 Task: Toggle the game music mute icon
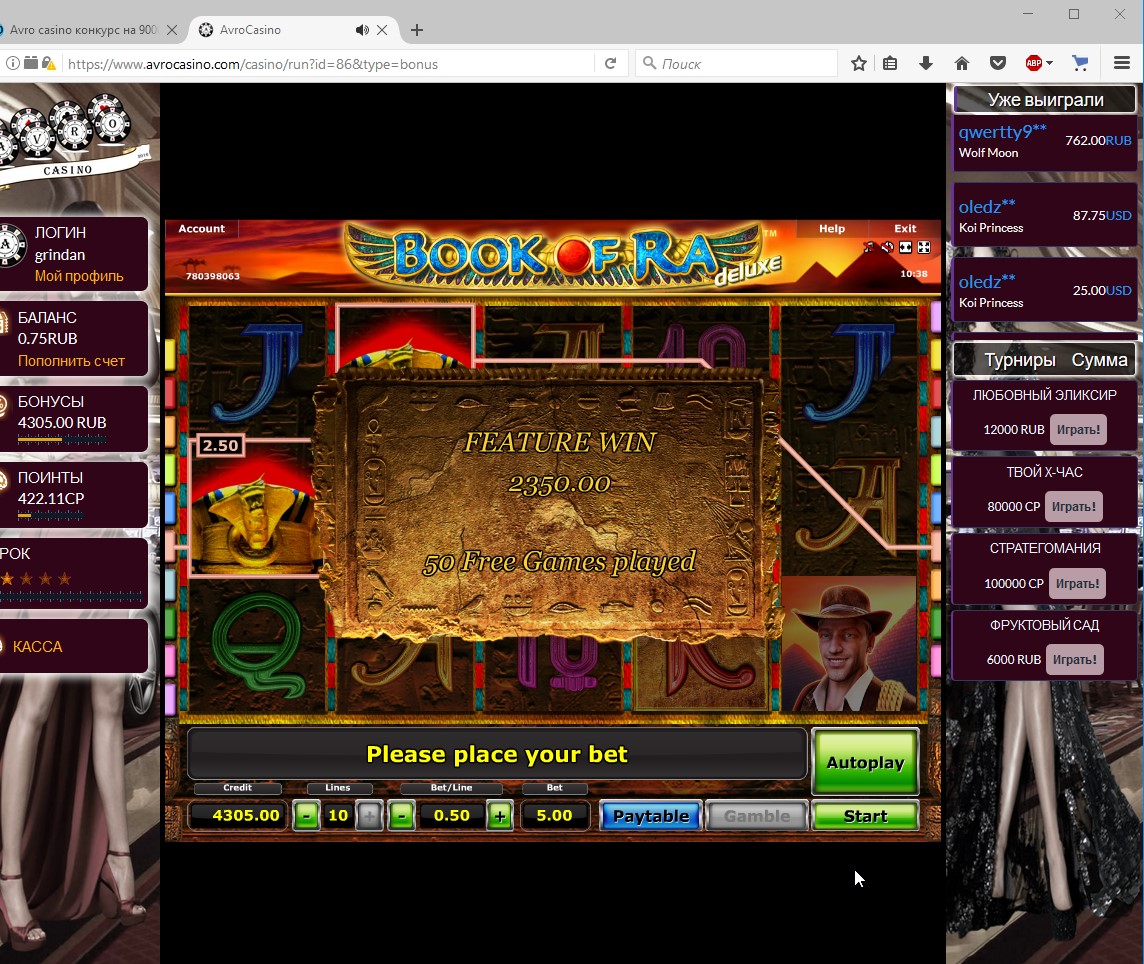[x=869, y=247]
